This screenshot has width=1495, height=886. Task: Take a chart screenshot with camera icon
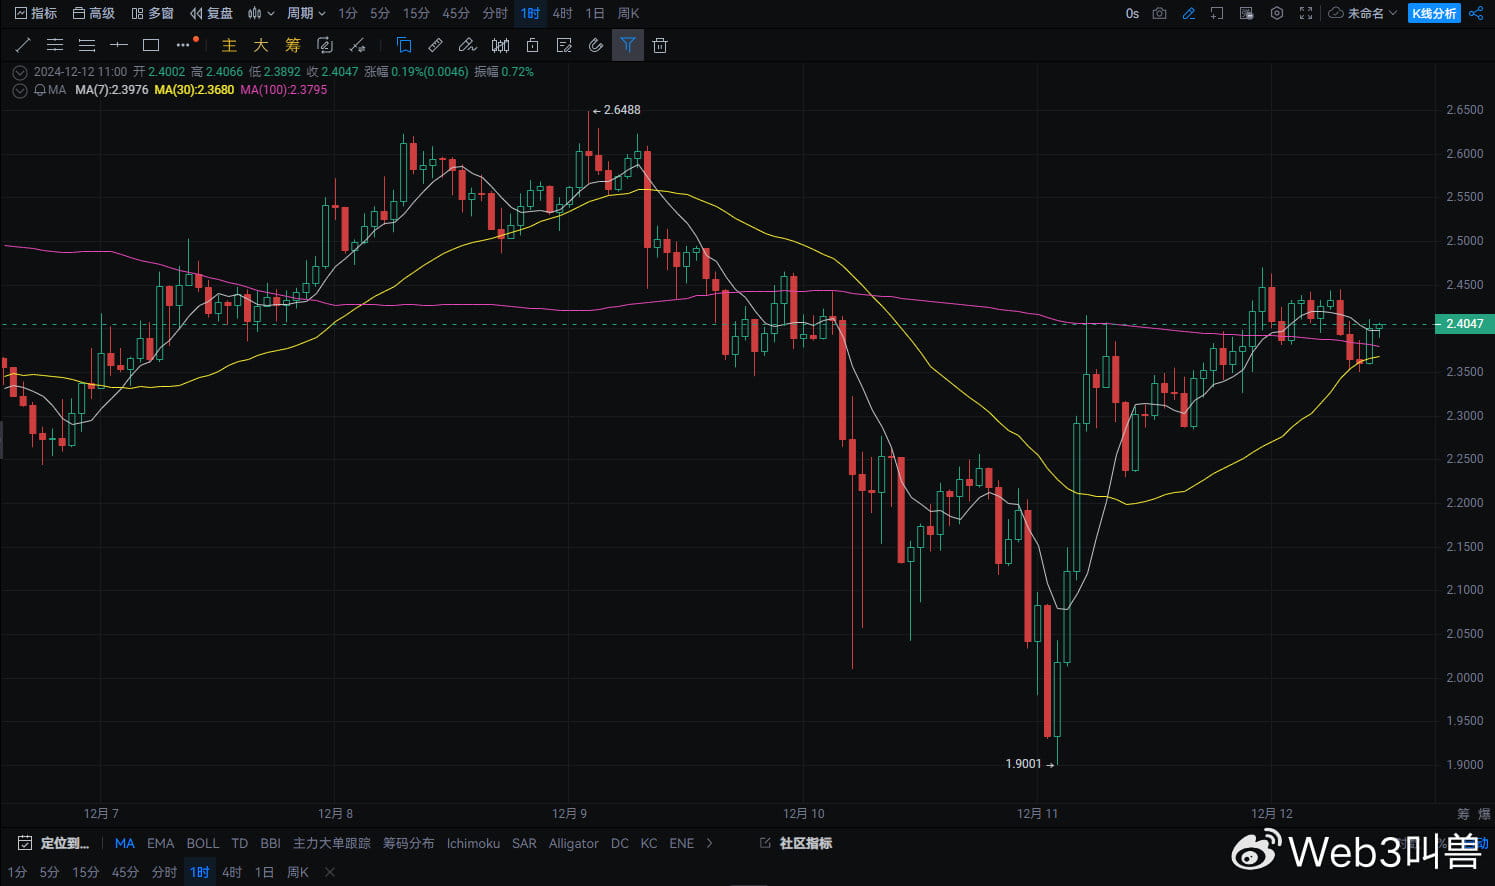pos(1159,13)
